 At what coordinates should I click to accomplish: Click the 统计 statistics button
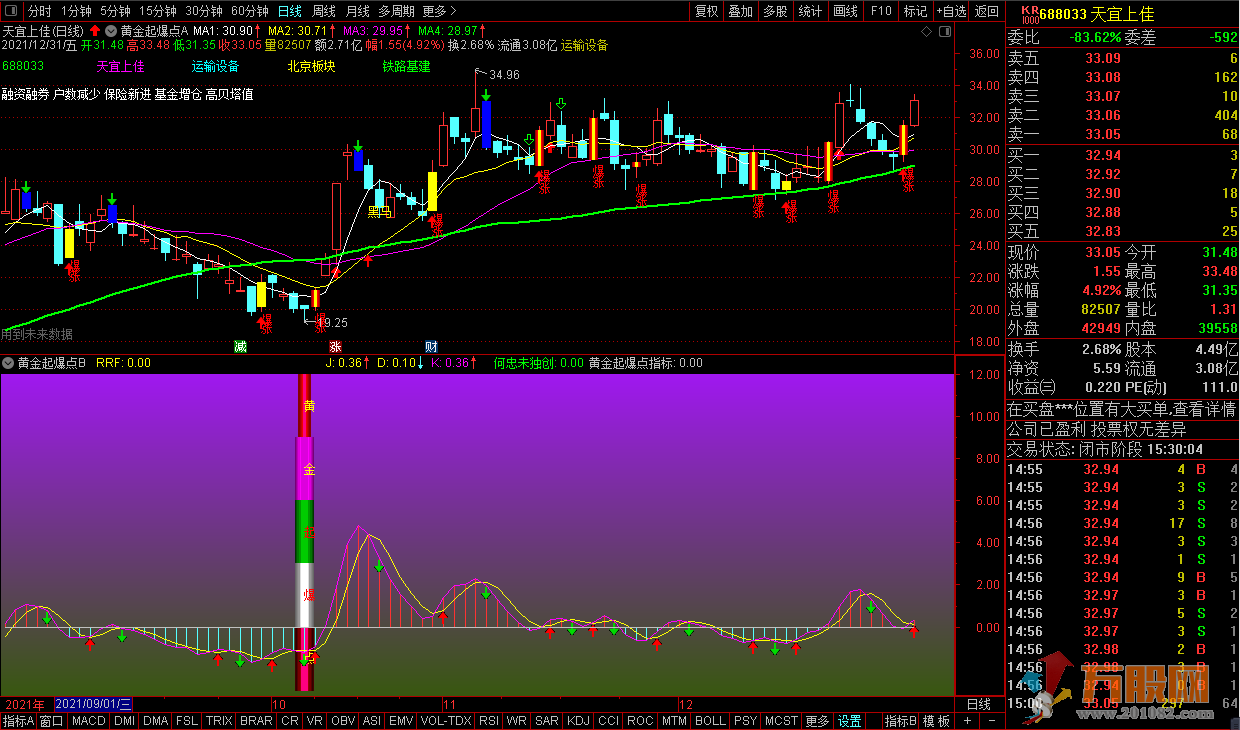[810, 11]
